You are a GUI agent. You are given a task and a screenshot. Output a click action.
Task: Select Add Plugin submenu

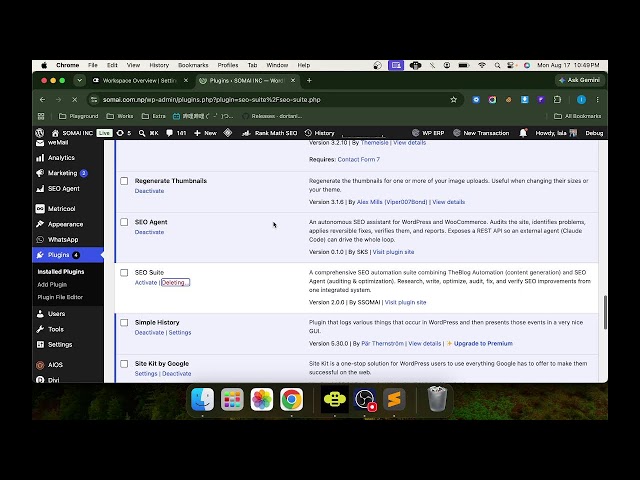click(x=52, y=284)
